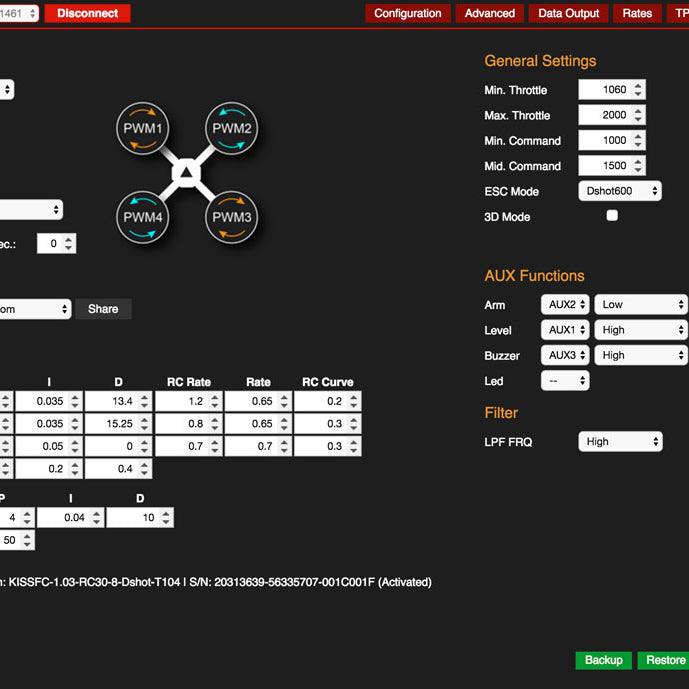Click the Share button
The height and width of the screenshot is (689, 689).
(x=103, y=309)
